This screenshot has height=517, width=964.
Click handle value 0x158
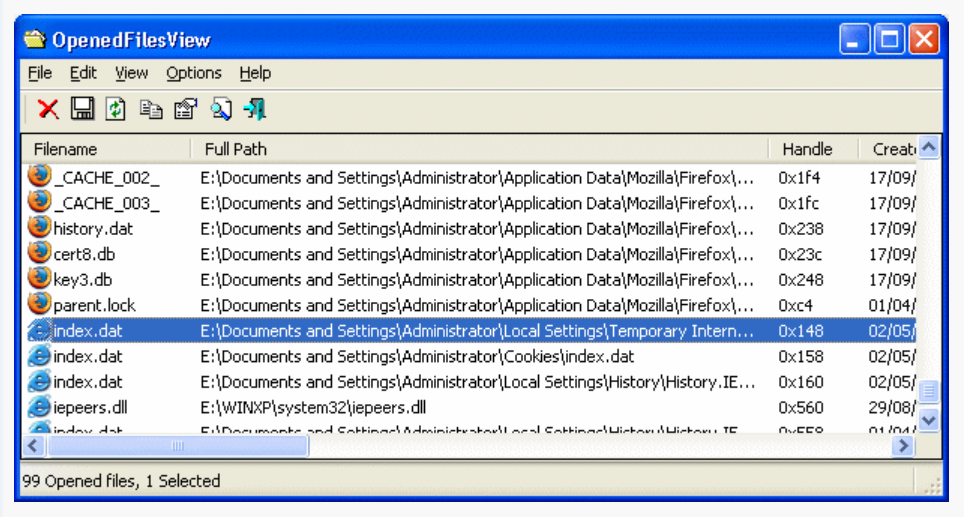pyautogui.click(x=800, y=357)
